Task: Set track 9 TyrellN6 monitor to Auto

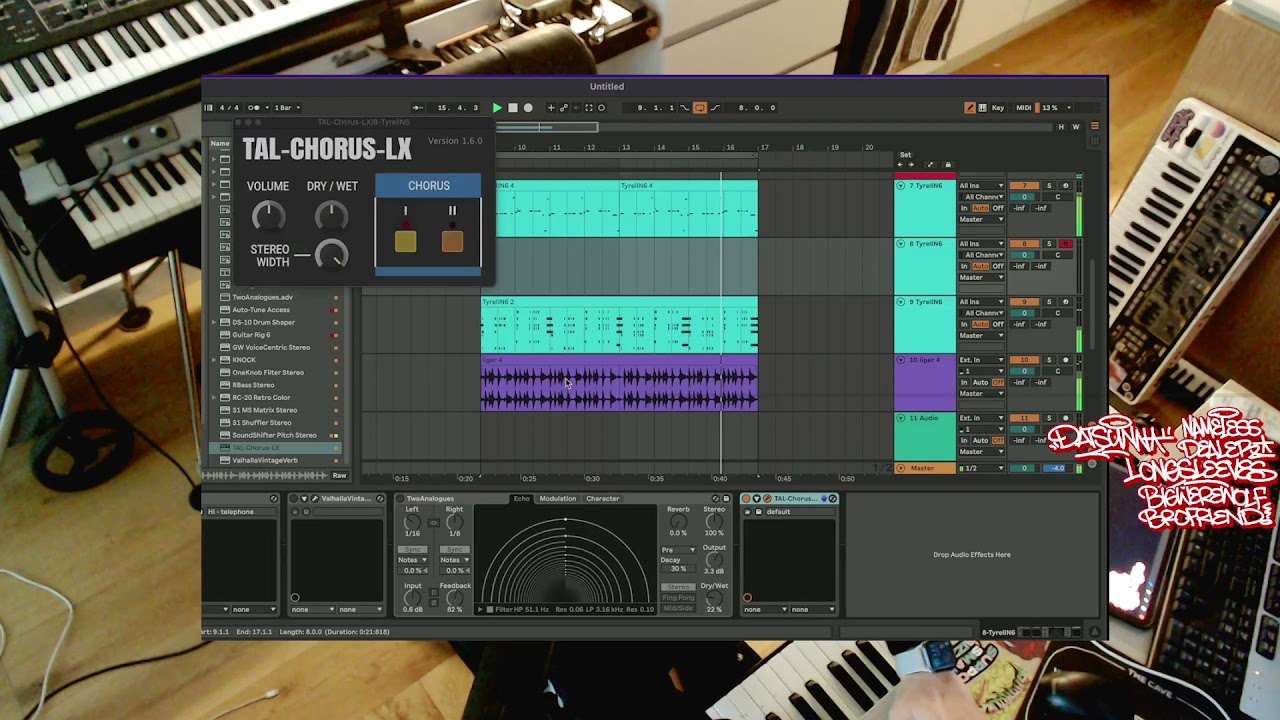Action: click(981, 324)
